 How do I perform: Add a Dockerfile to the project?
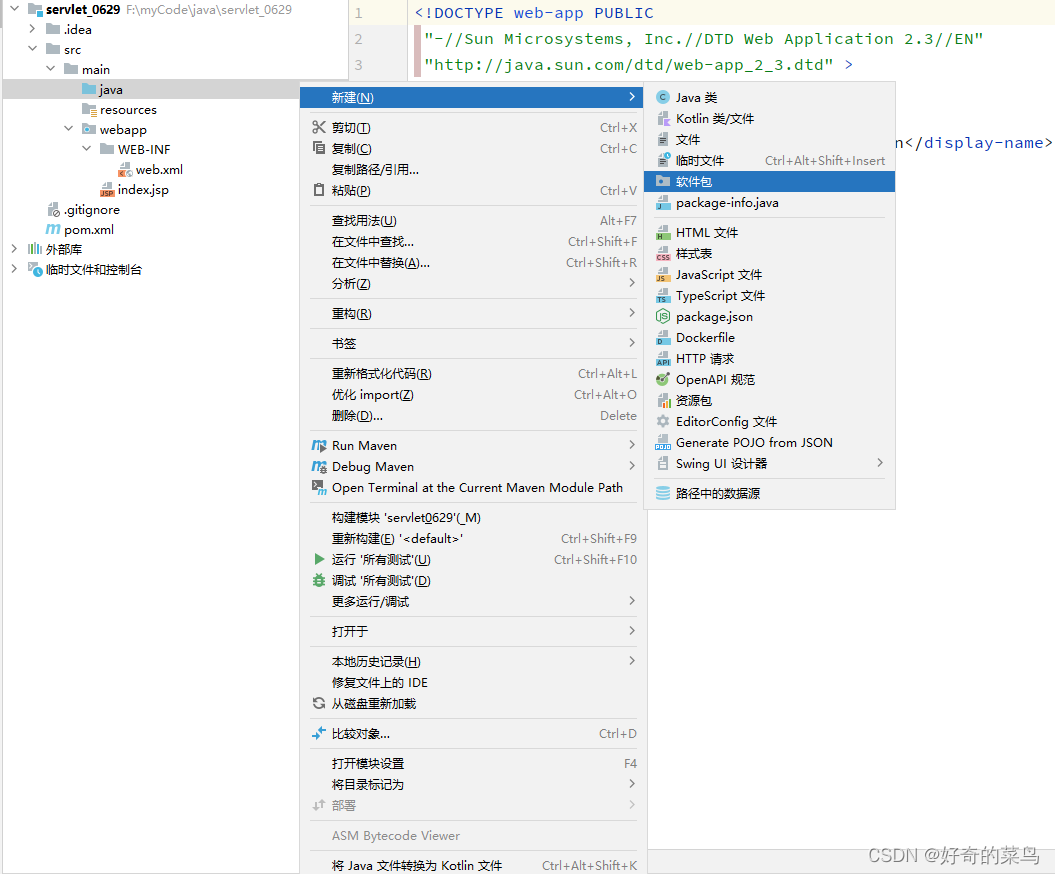point(698,337)
